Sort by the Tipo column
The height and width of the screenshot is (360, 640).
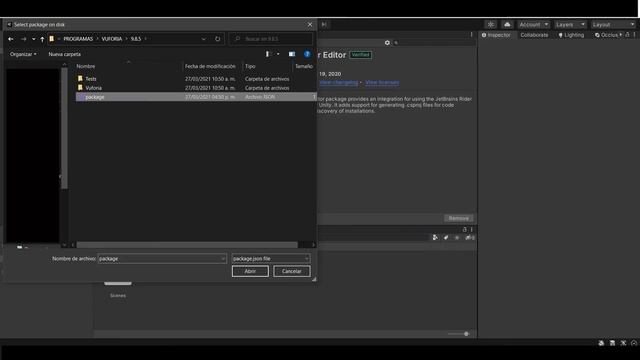(250, 66)
